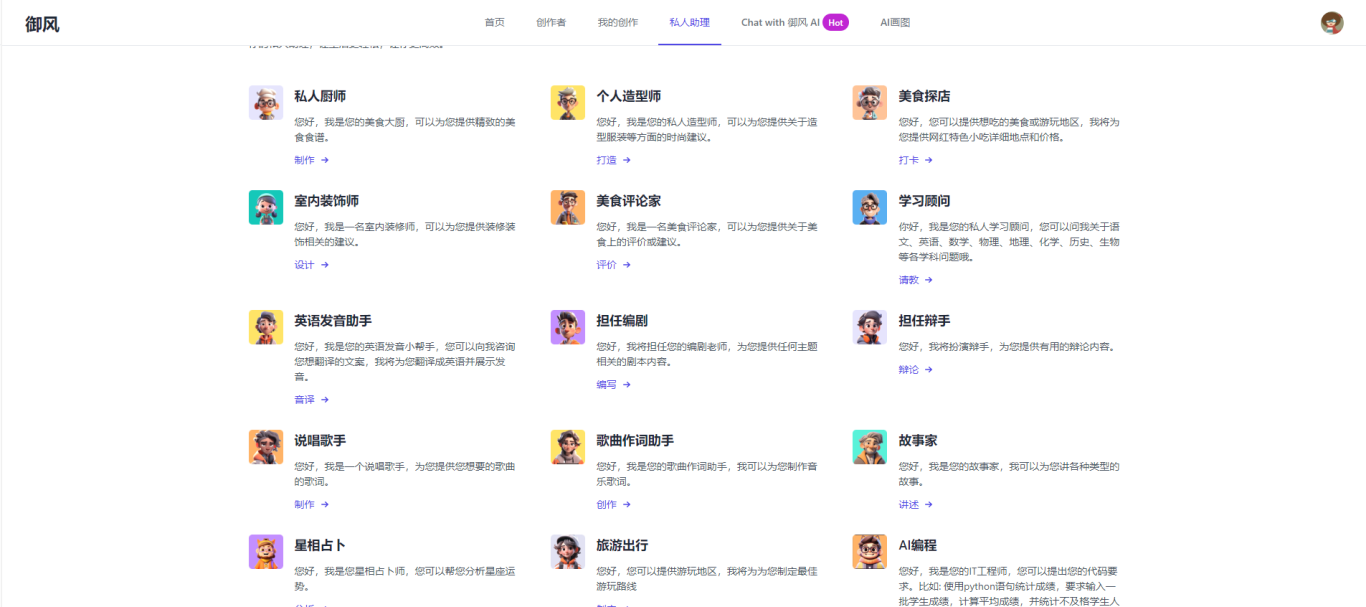
Task: Open the user profile avatar at top right
Action: [x=1332, y=23]
